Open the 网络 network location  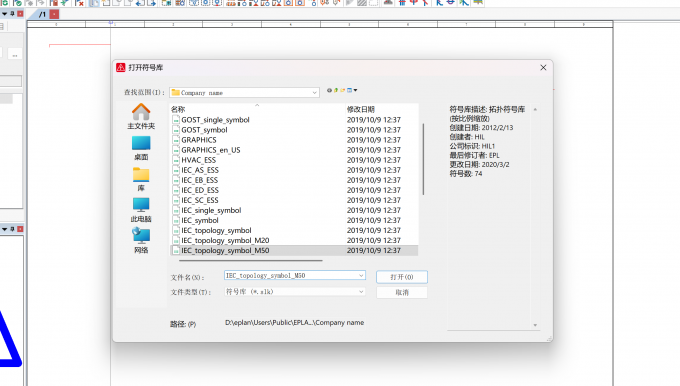point(141,241)
